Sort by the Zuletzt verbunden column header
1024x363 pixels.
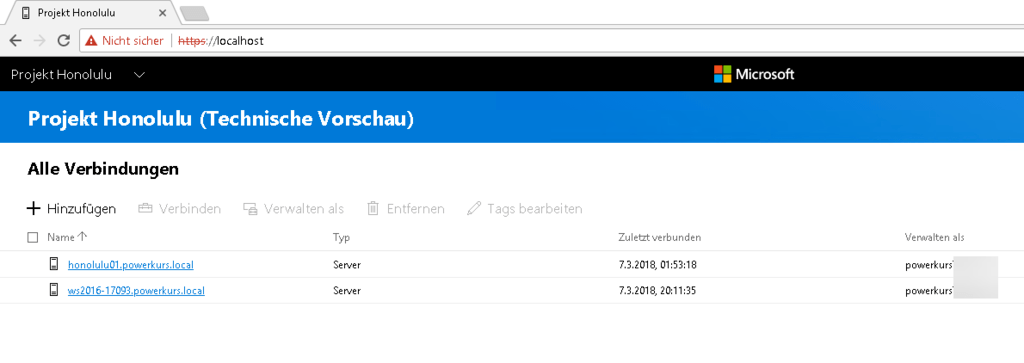[660, 238]
